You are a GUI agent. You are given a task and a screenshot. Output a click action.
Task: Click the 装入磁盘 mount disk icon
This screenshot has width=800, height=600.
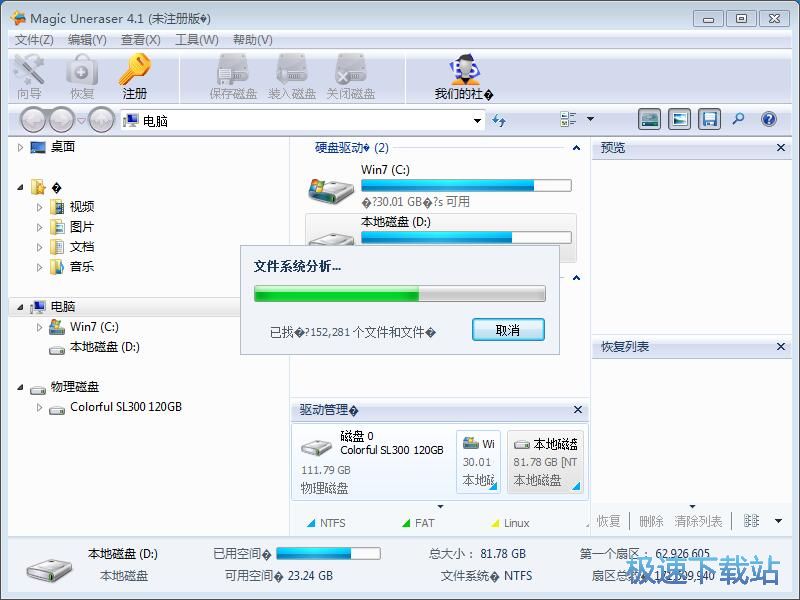(x=292, y=77)
